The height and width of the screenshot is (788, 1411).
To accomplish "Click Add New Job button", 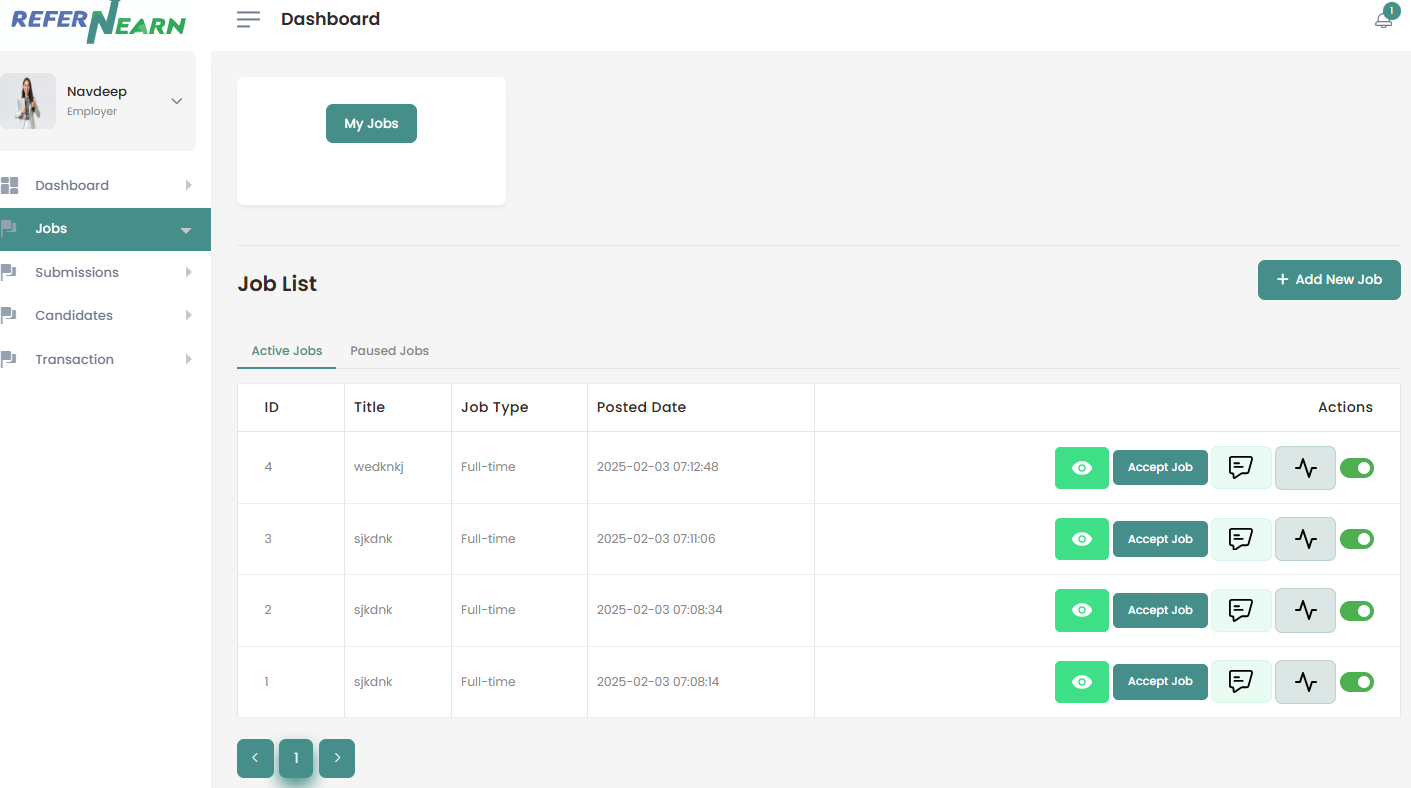I will point(1329,280).
